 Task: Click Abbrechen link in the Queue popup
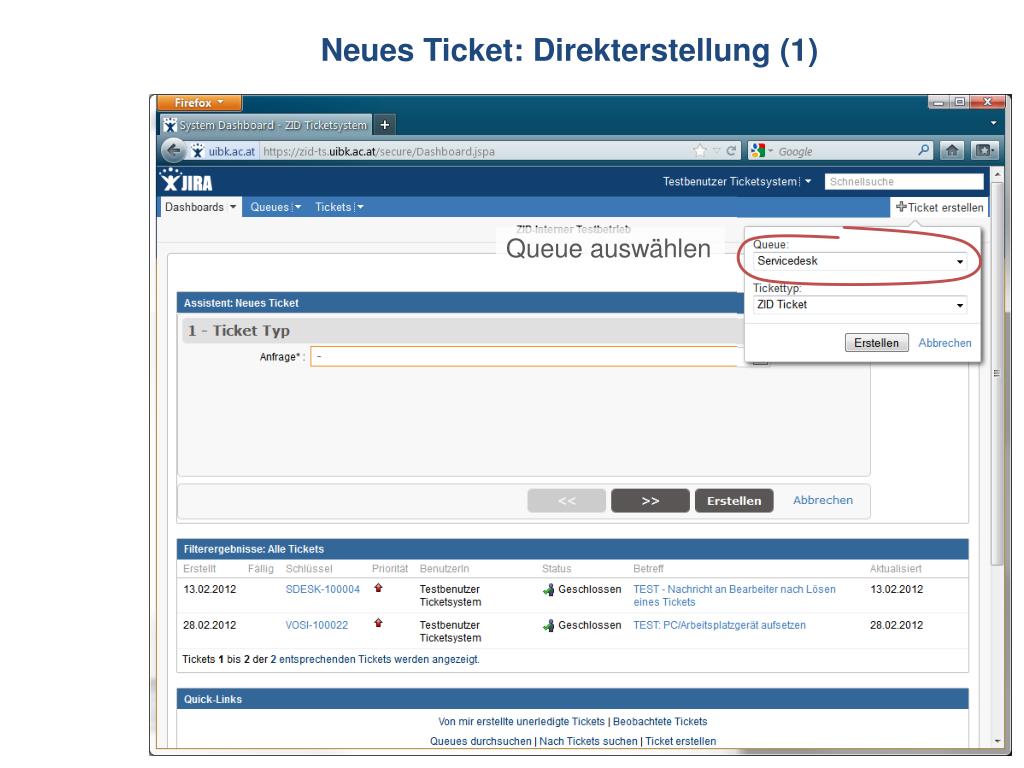944,343
